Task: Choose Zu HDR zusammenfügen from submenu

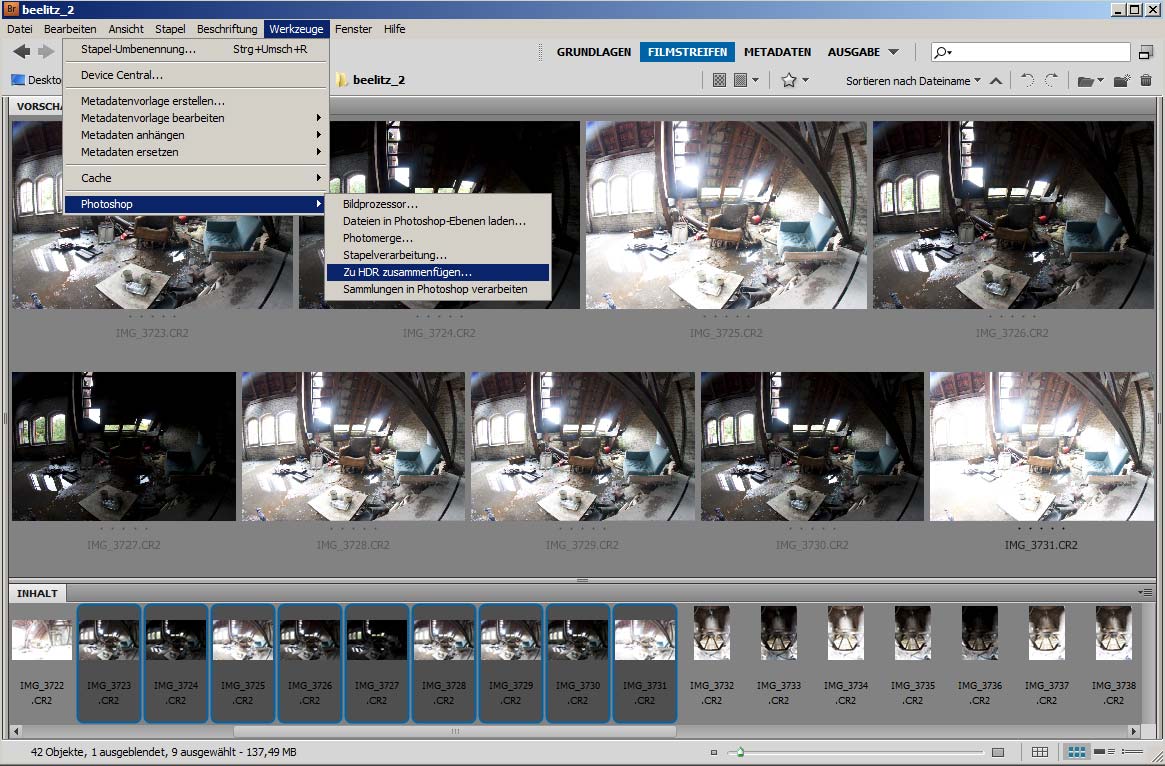Action: tap(407, 272)
